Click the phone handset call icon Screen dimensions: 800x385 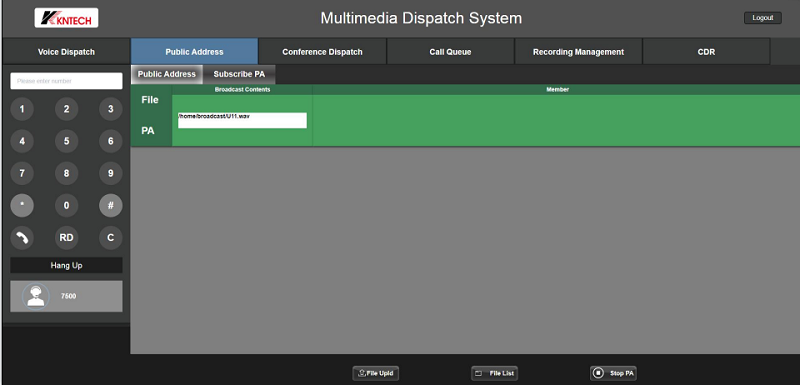22,238
